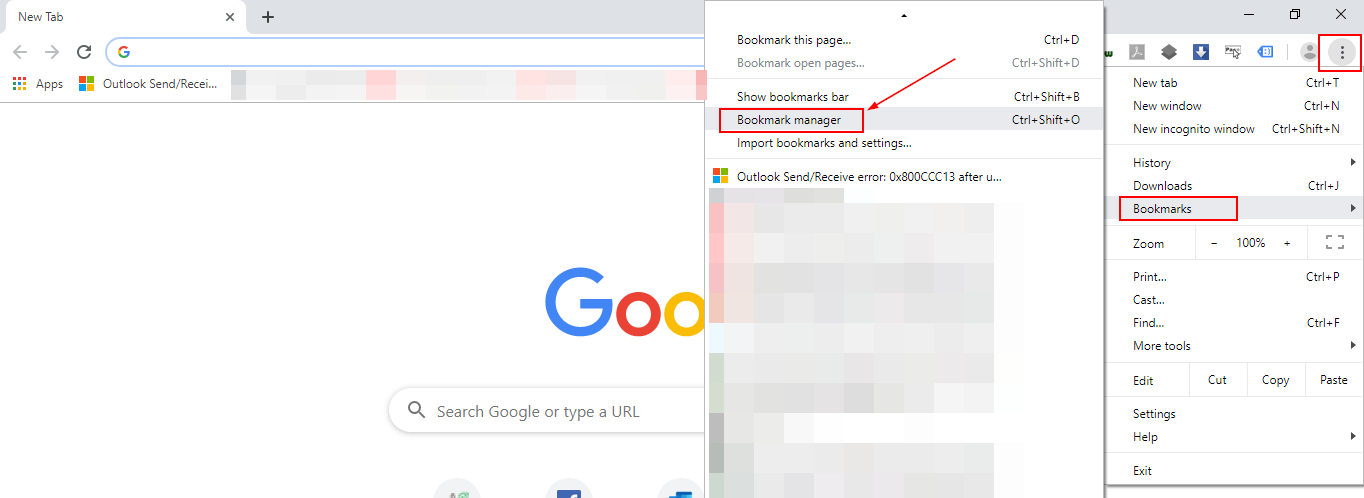Increase zoom with the plus button
This screenshot has width=1364, height=498.
1287,243
